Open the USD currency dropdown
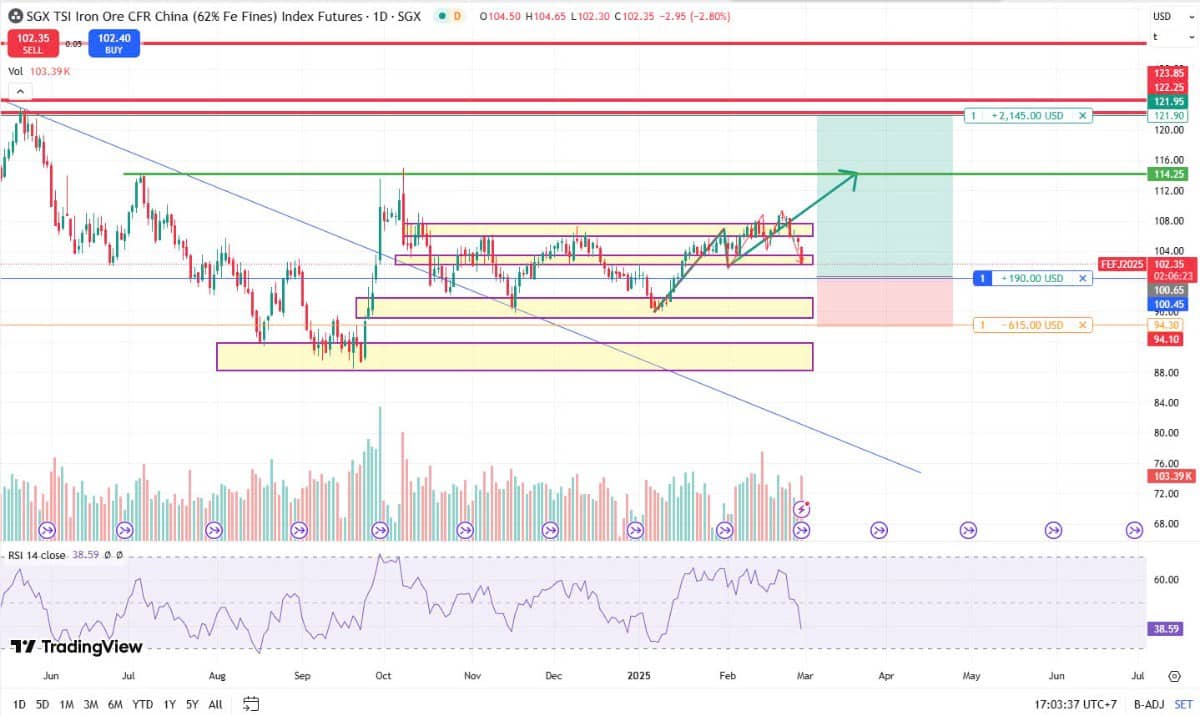Image resolution: width=1200 pixels, height=716 pixels. click(1163, 16)
